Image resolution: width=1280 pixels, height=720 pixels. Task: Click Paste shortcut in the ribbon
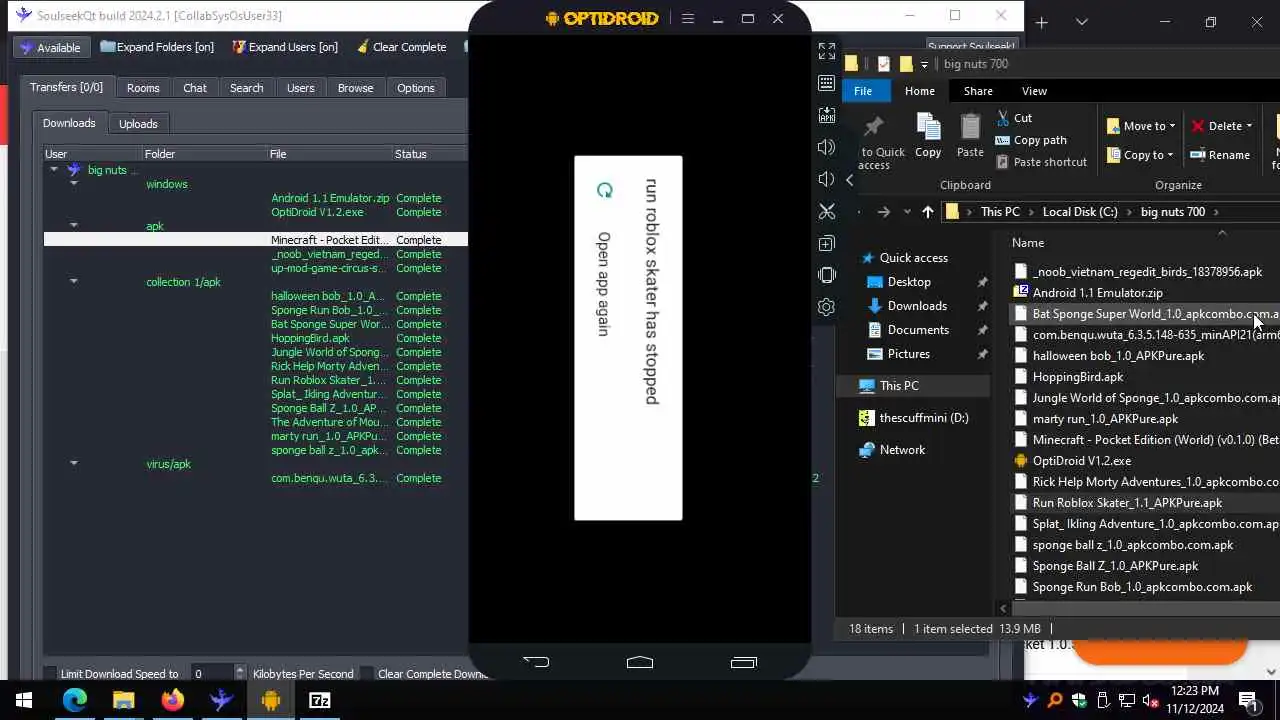[x=1041, y=162]
